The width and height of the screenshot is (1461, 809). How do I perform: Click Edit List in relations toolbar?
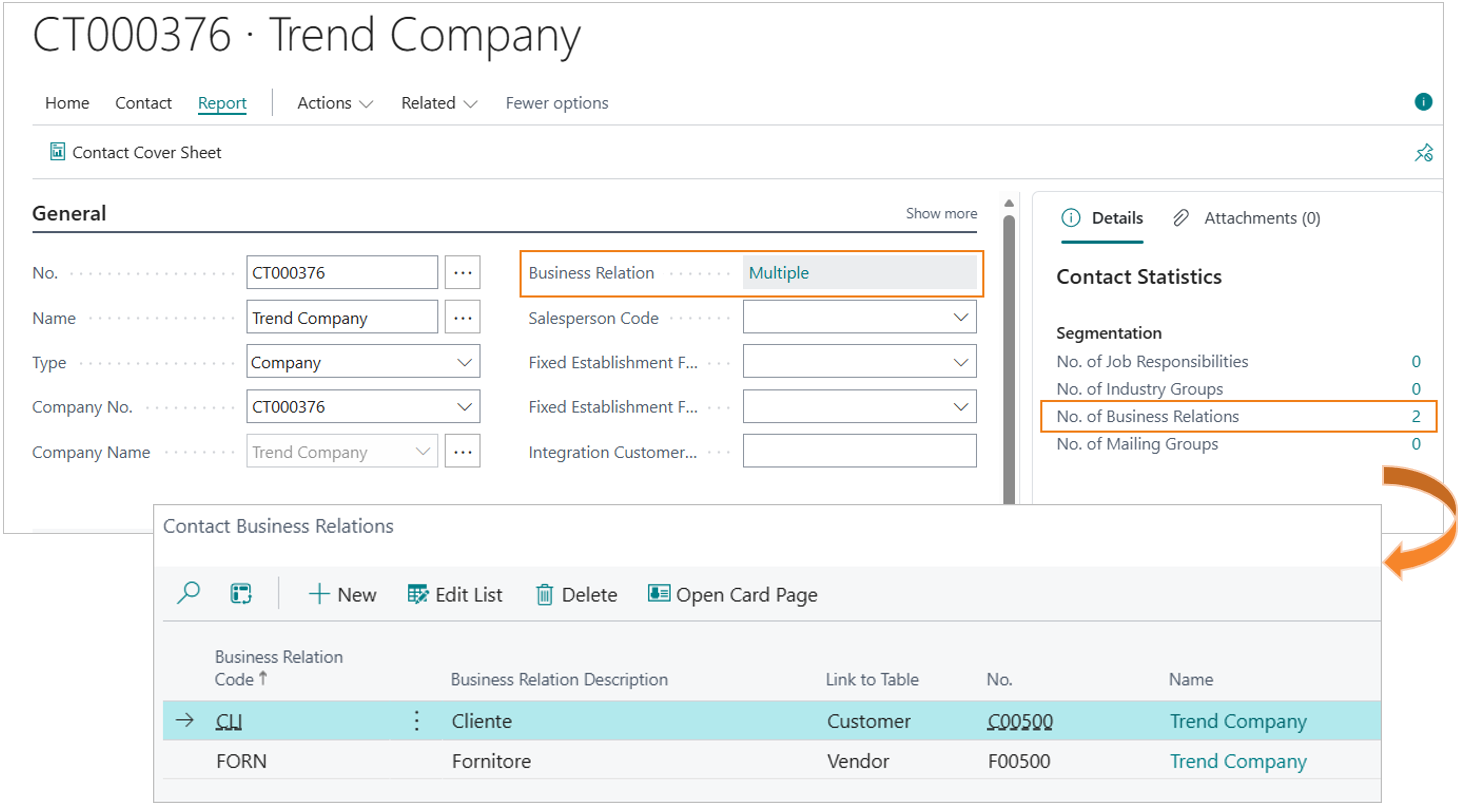[455, 594]
